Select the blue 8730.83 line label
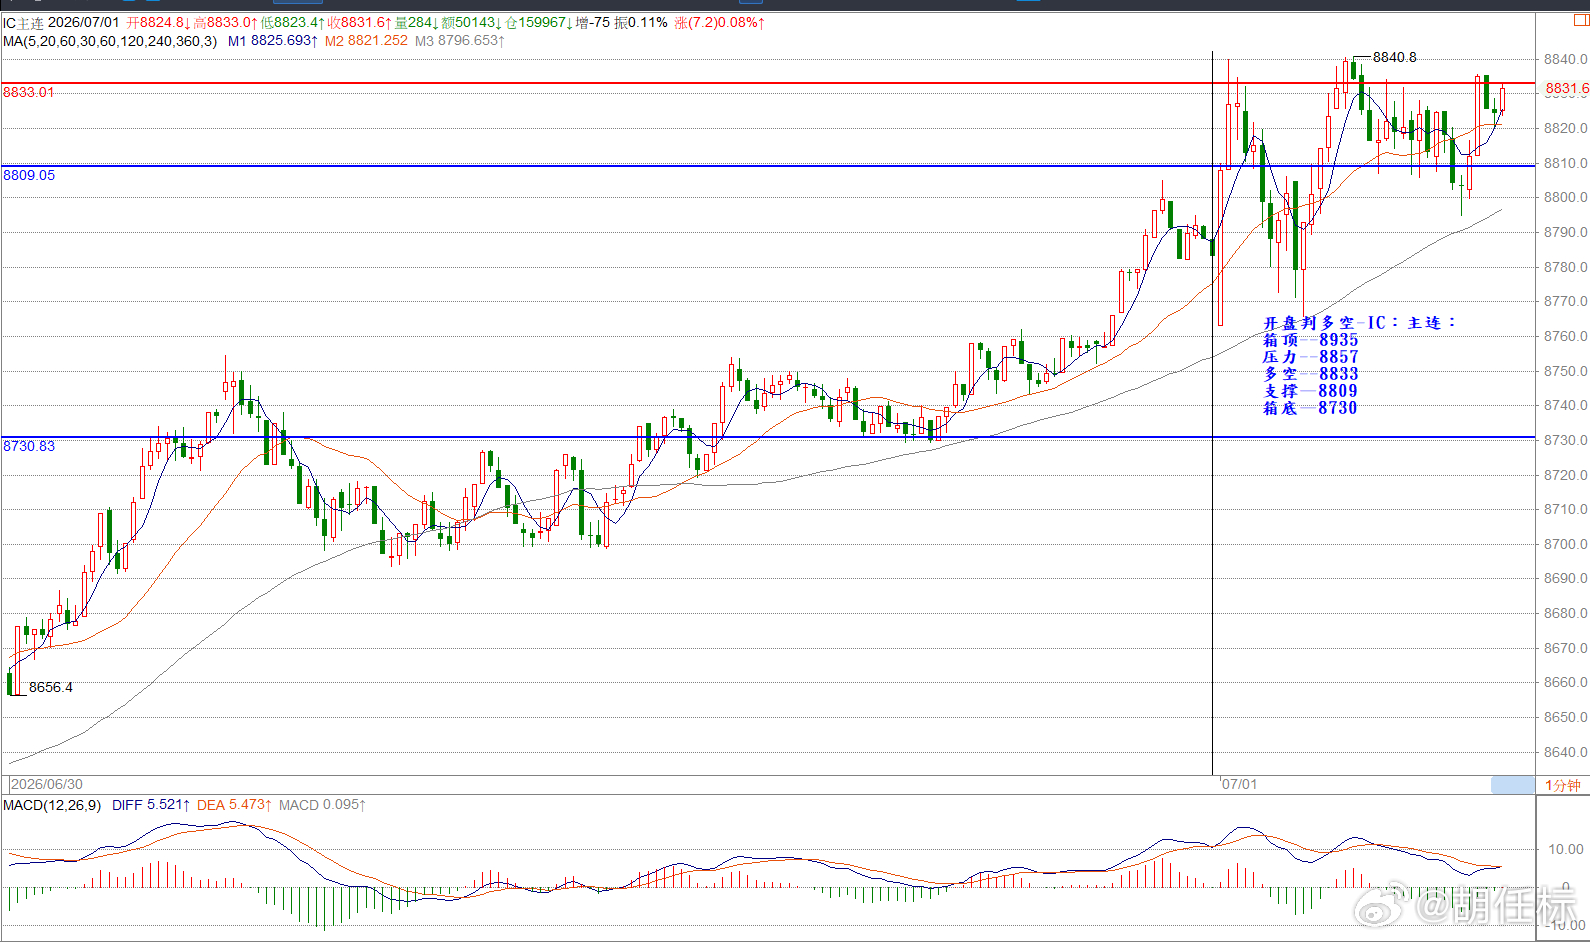 (x=29, y=446)
